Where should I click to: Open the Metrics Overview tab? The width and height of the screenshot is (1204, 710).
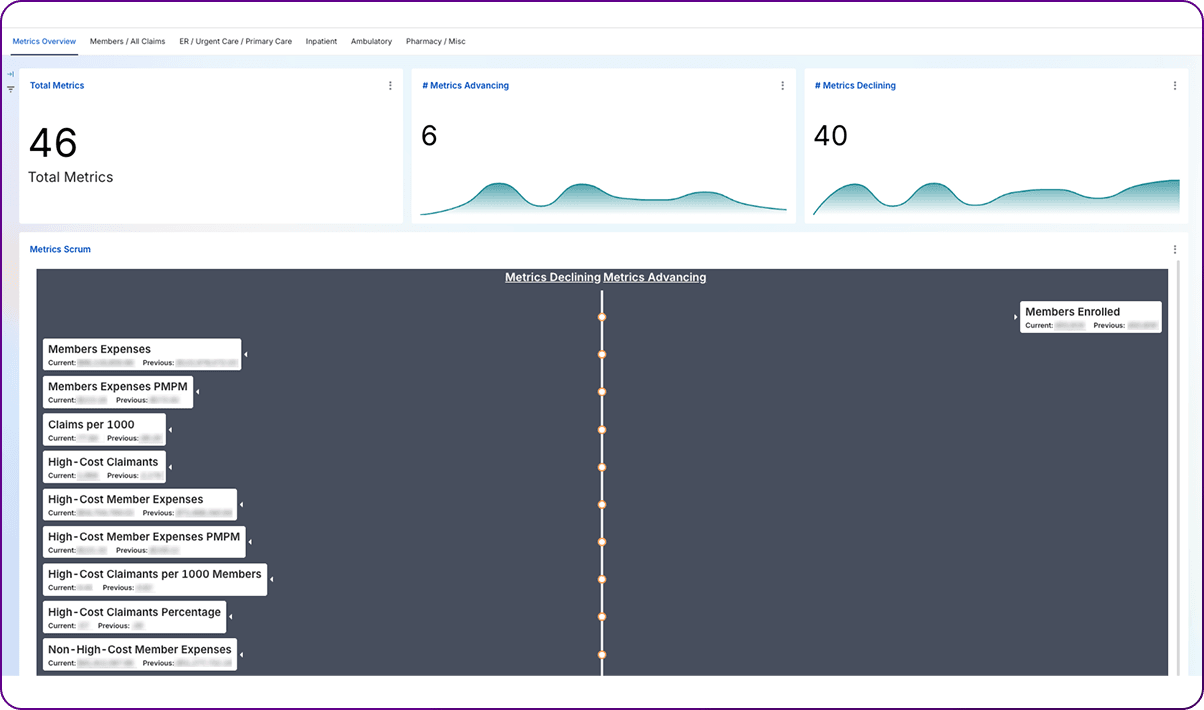(44, 42)
